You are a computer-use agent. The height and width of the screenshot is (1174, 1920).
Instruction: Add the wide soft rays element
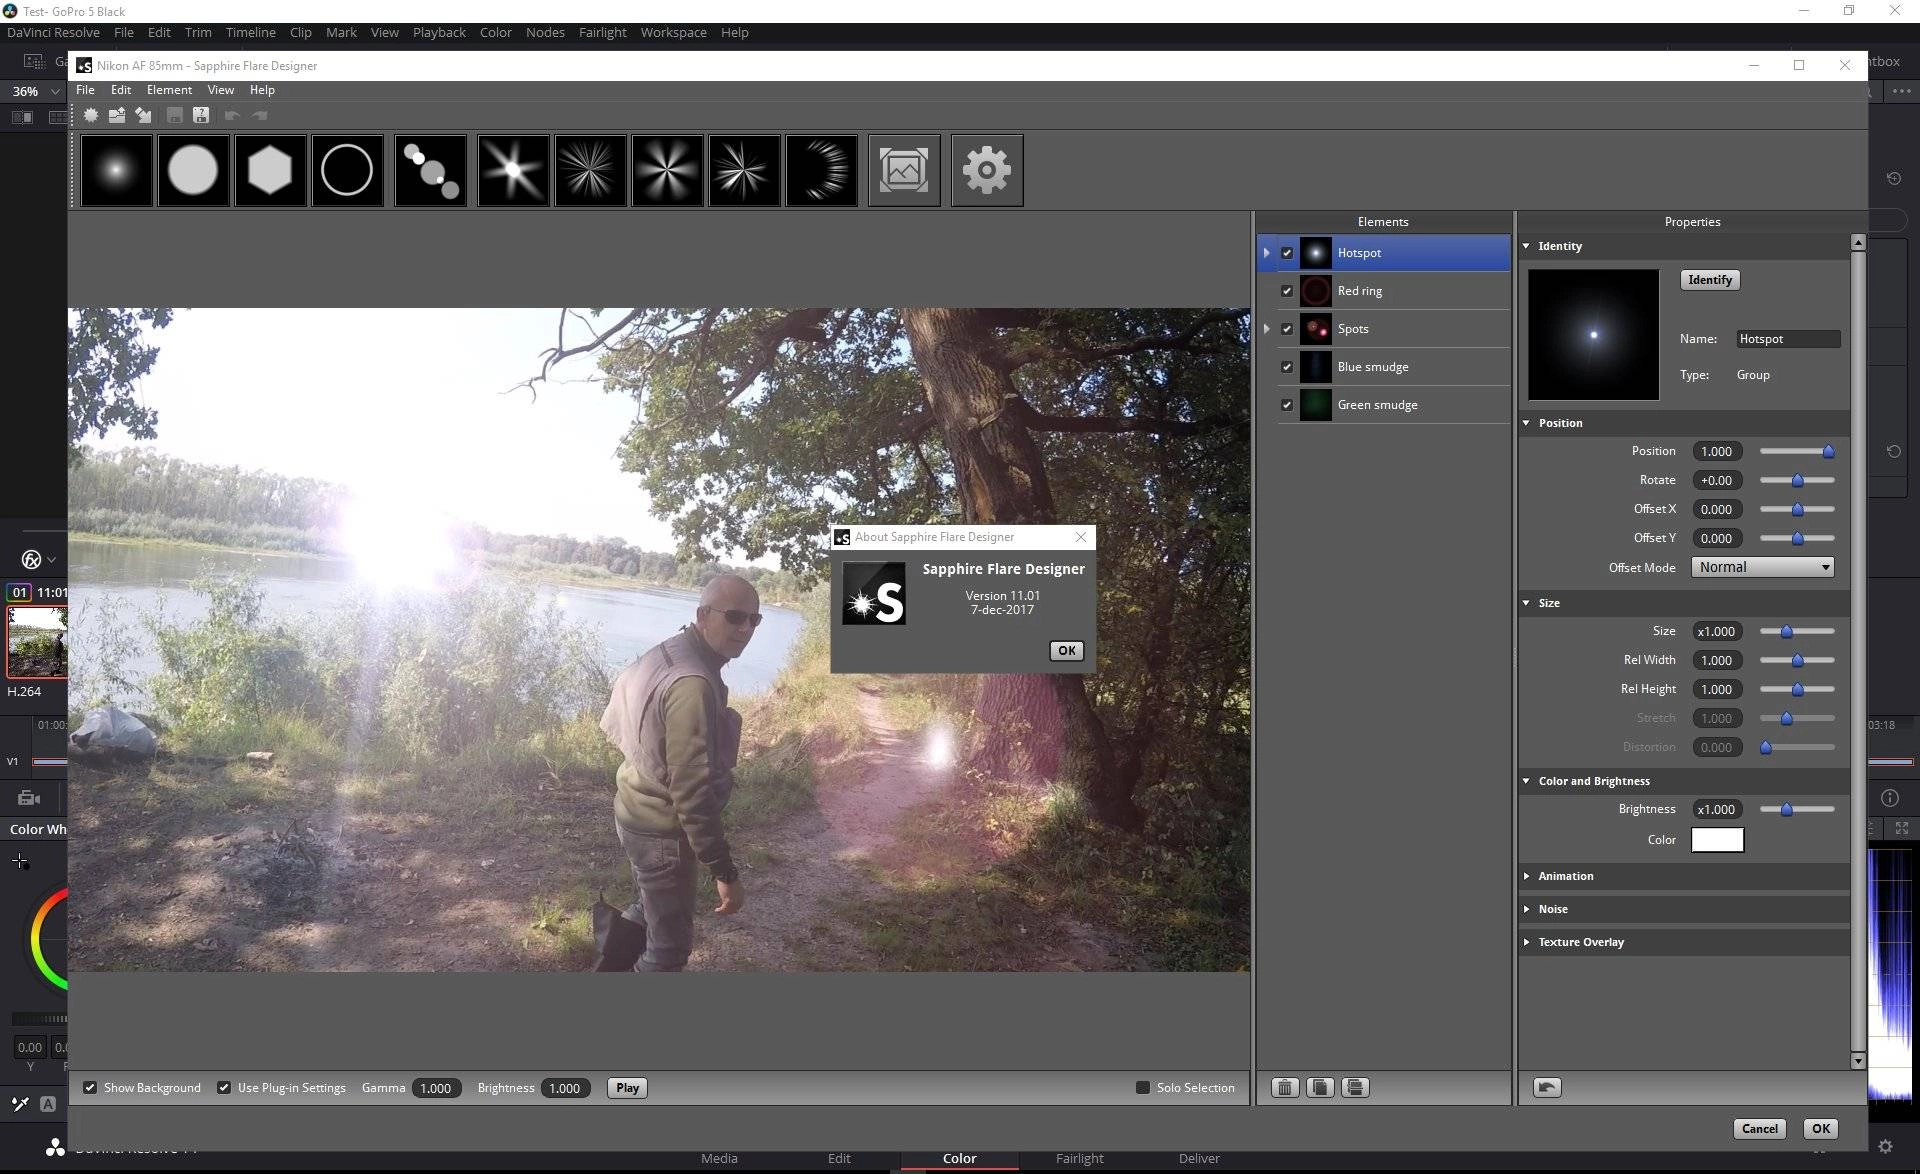tap(668, 171)
